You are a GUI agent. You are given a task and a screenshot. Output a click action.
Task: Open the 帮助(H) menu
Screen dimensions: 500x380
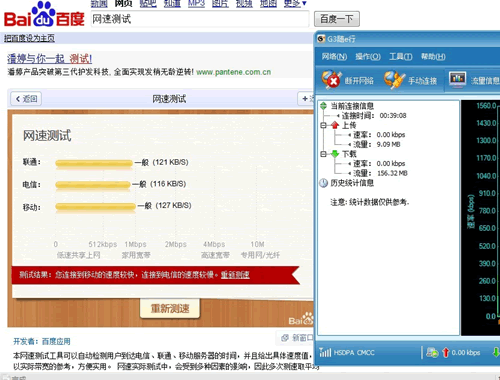433,56
